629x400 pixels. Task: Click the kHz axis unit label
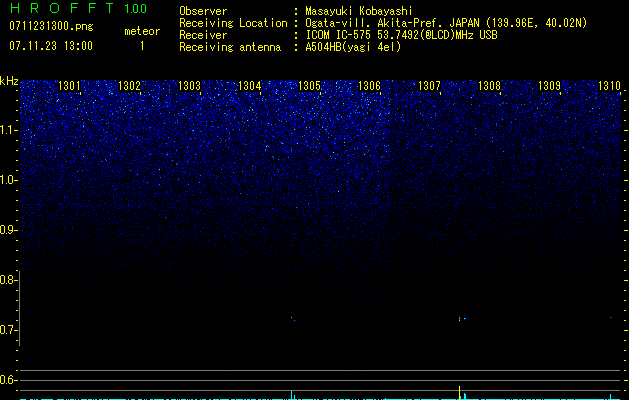point(9,81)
